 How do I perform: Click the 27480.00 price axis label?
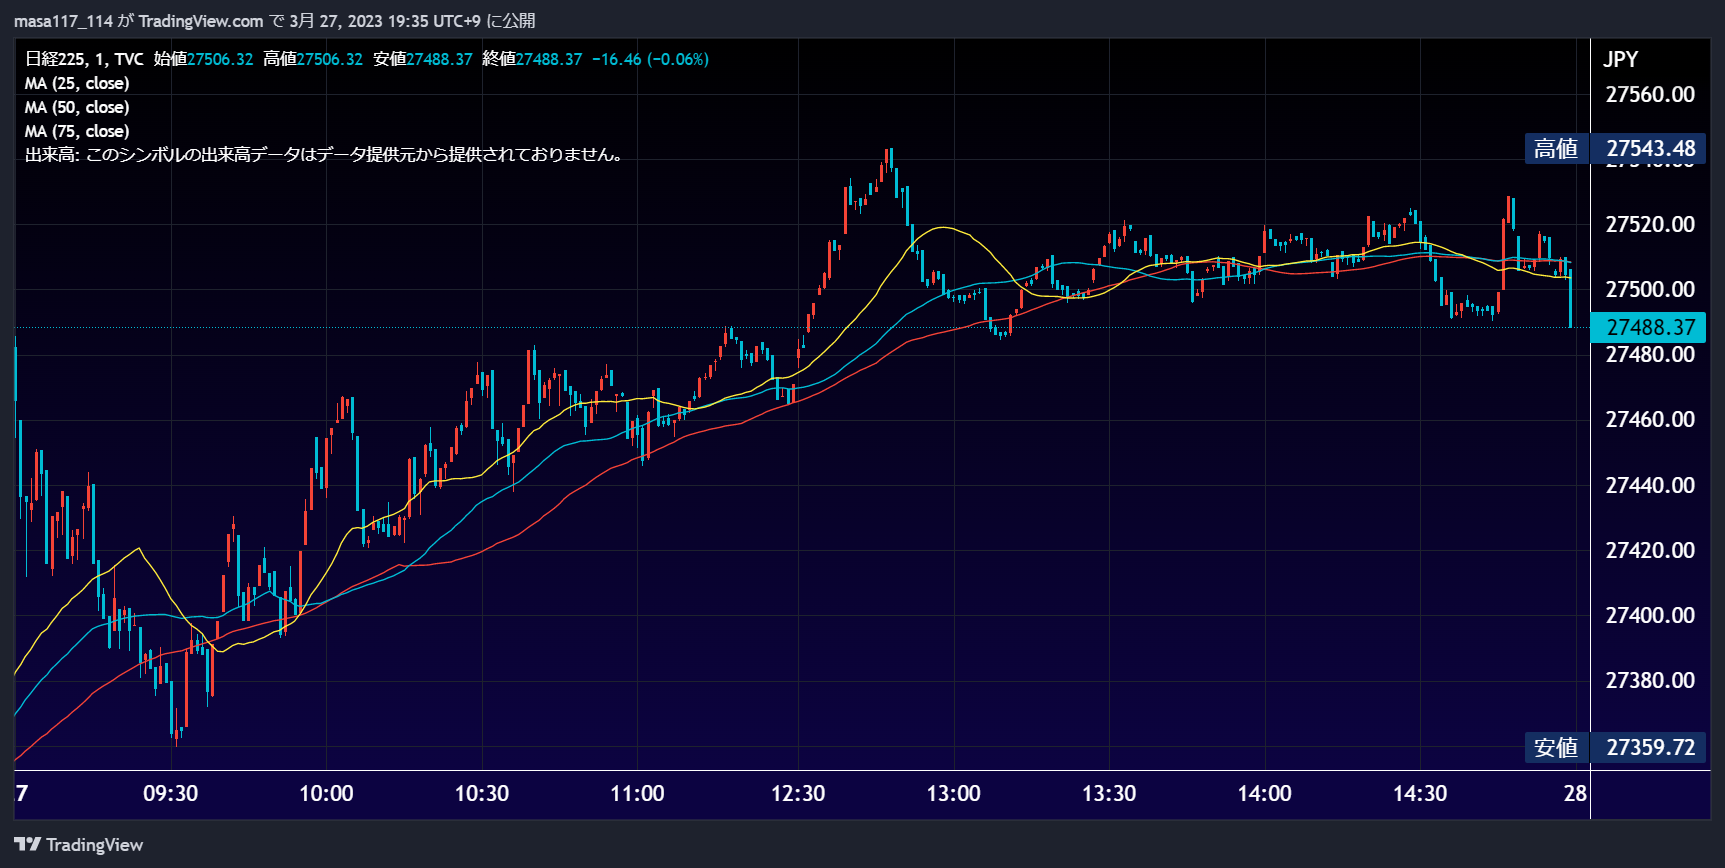1650,354
